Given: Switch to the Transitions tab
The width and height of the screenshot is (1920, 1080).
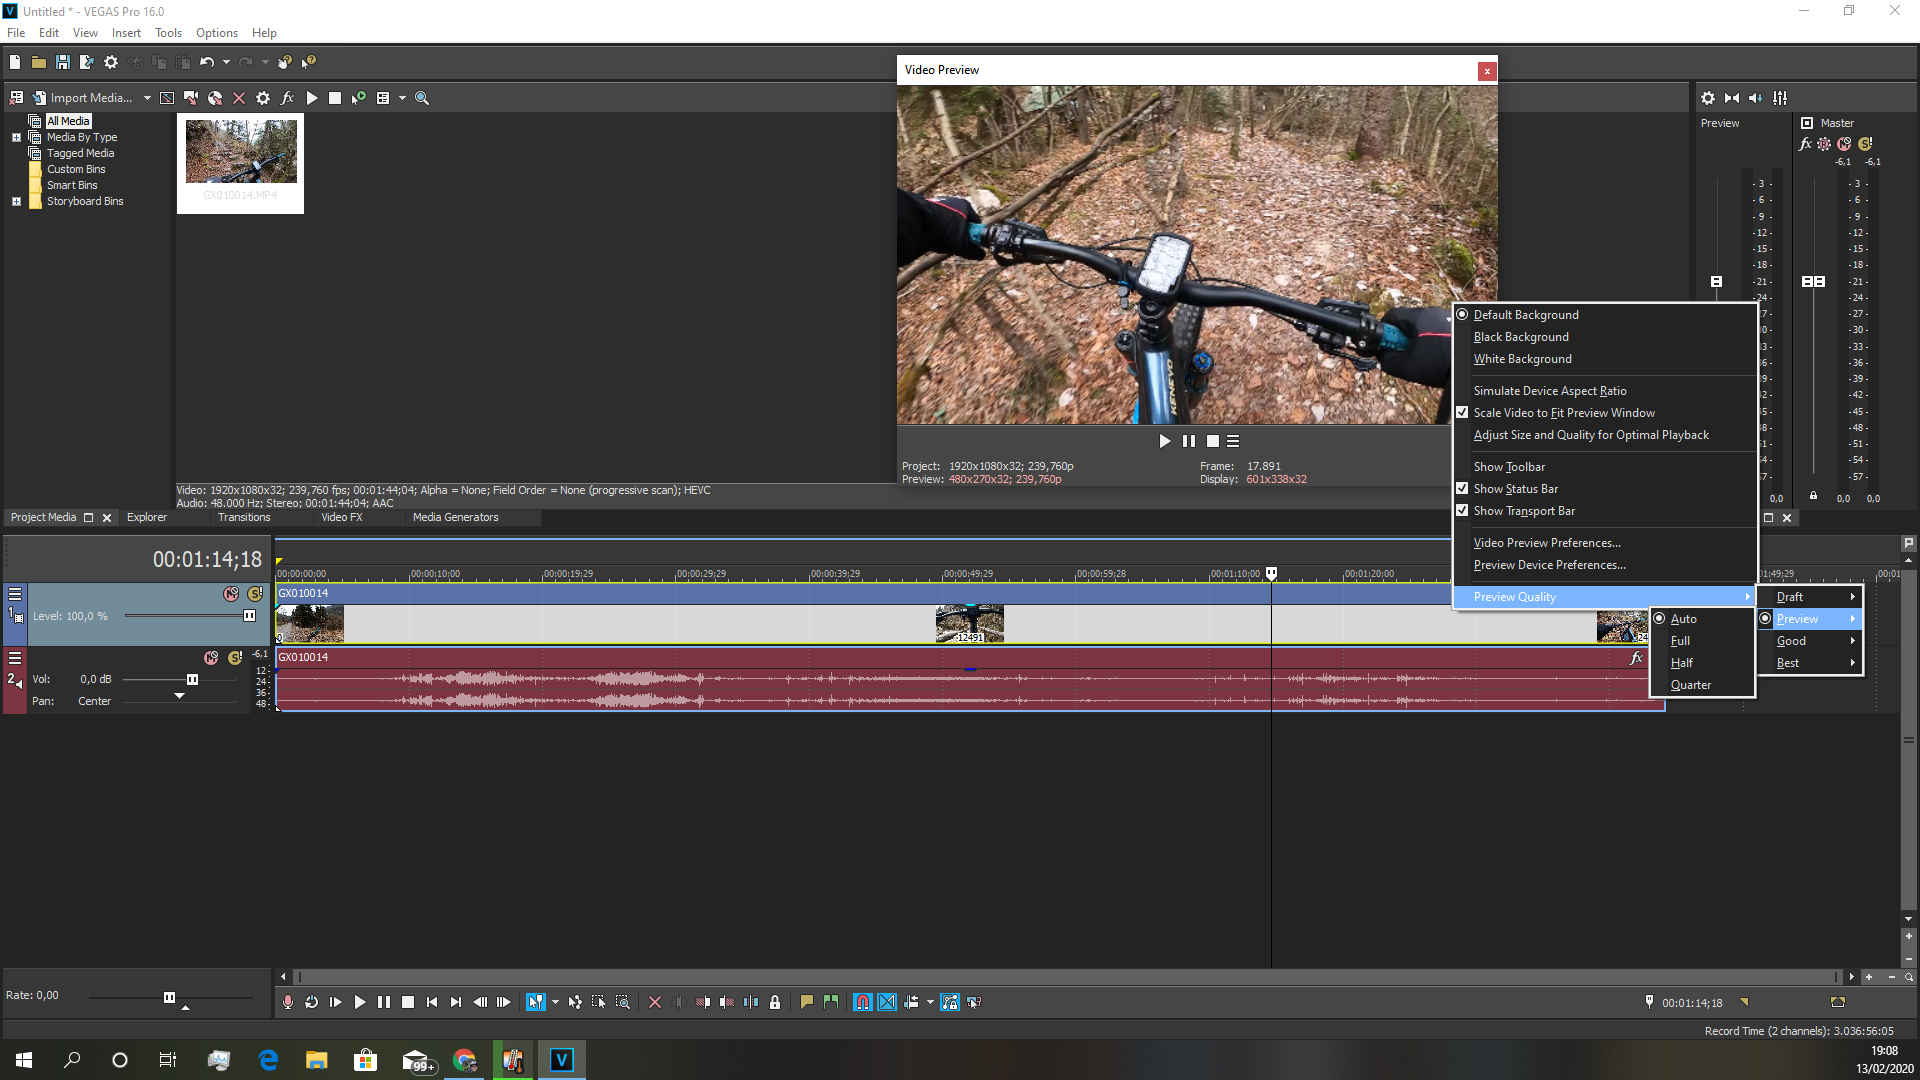Looking at the screenshot, I should coord(244,517).
